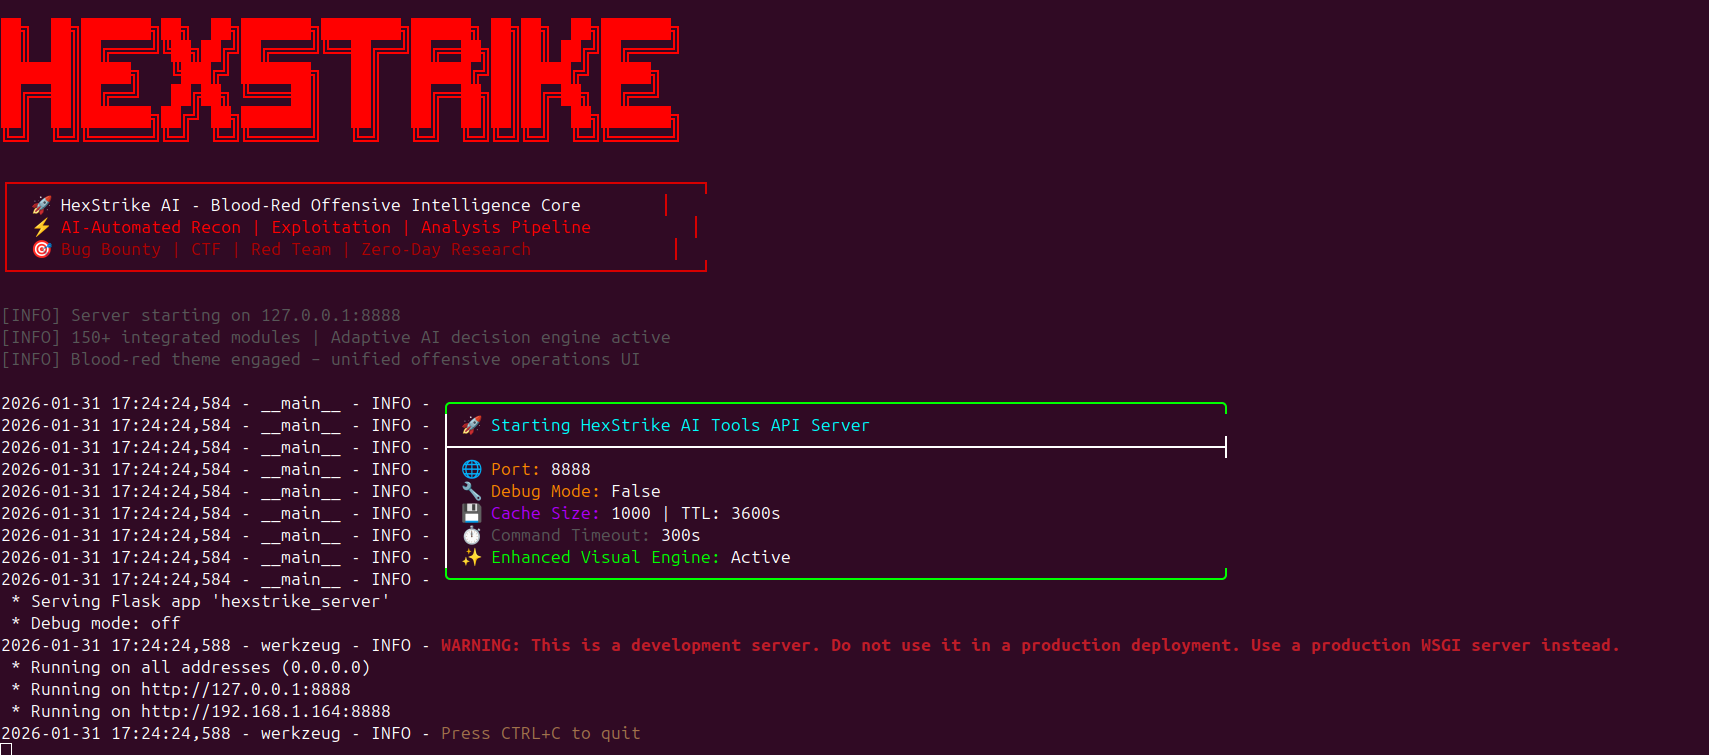The image size is (1709, 755).
Task: Click the Port value 8888
Action: tap(571, 469)
